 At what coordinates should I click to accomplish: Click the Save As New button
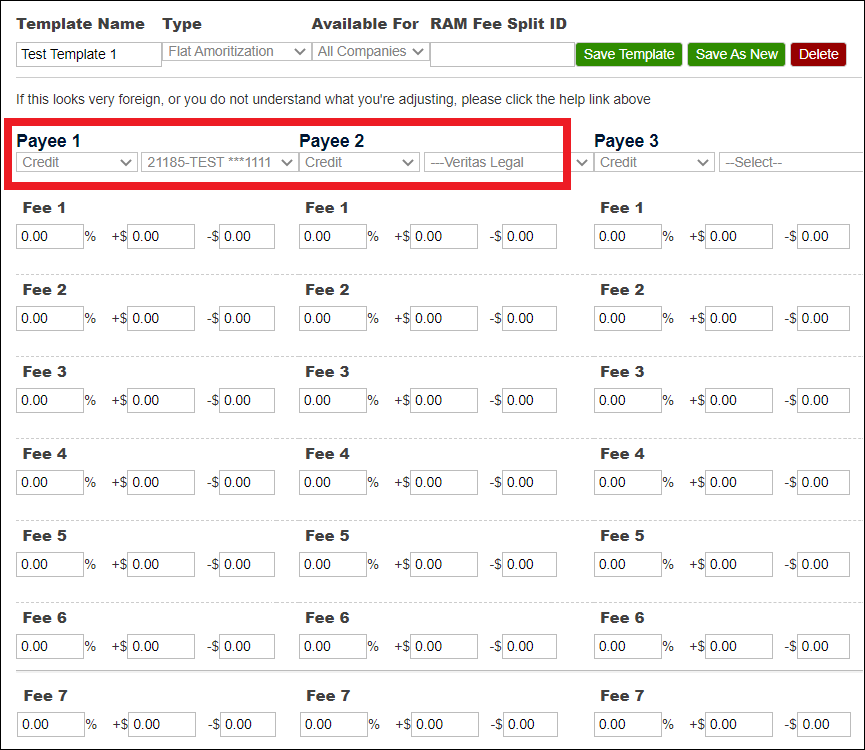tap(736, 54)
